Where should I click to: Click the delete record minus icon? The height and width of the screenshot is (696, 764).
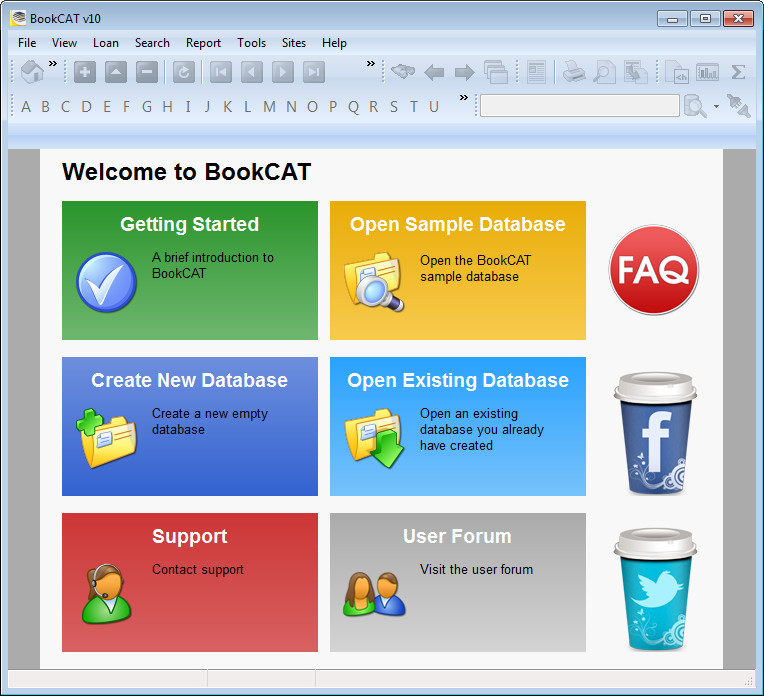(146, 72)
